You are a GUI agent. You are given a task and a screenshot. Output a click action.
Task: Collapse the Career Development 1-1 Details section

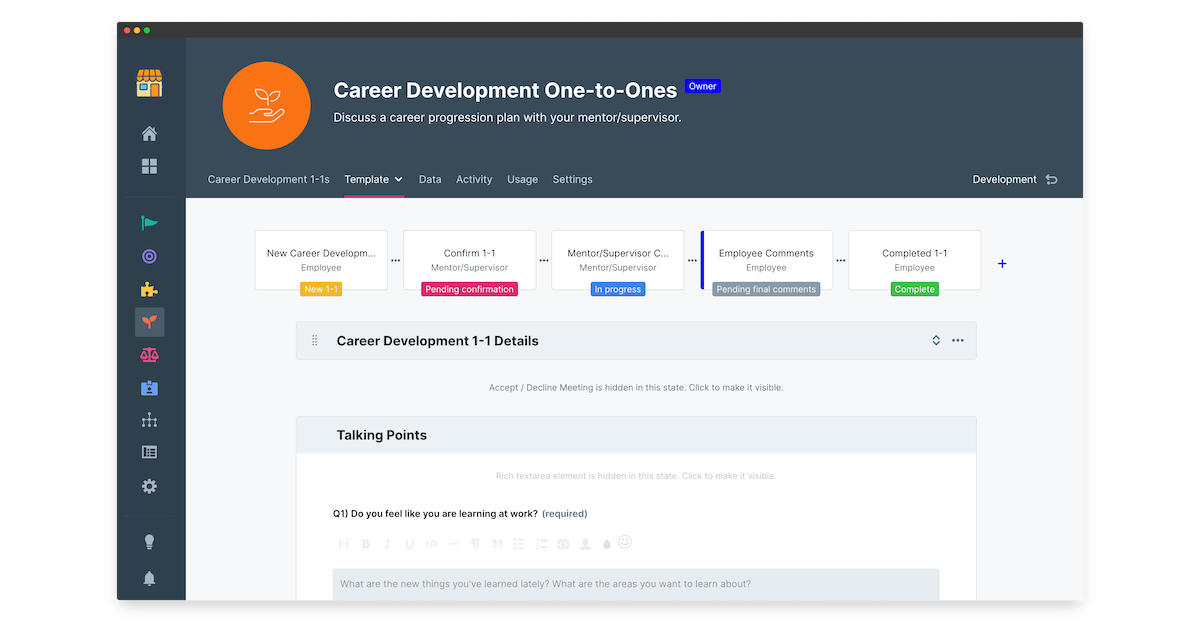[x=936, y=341]
